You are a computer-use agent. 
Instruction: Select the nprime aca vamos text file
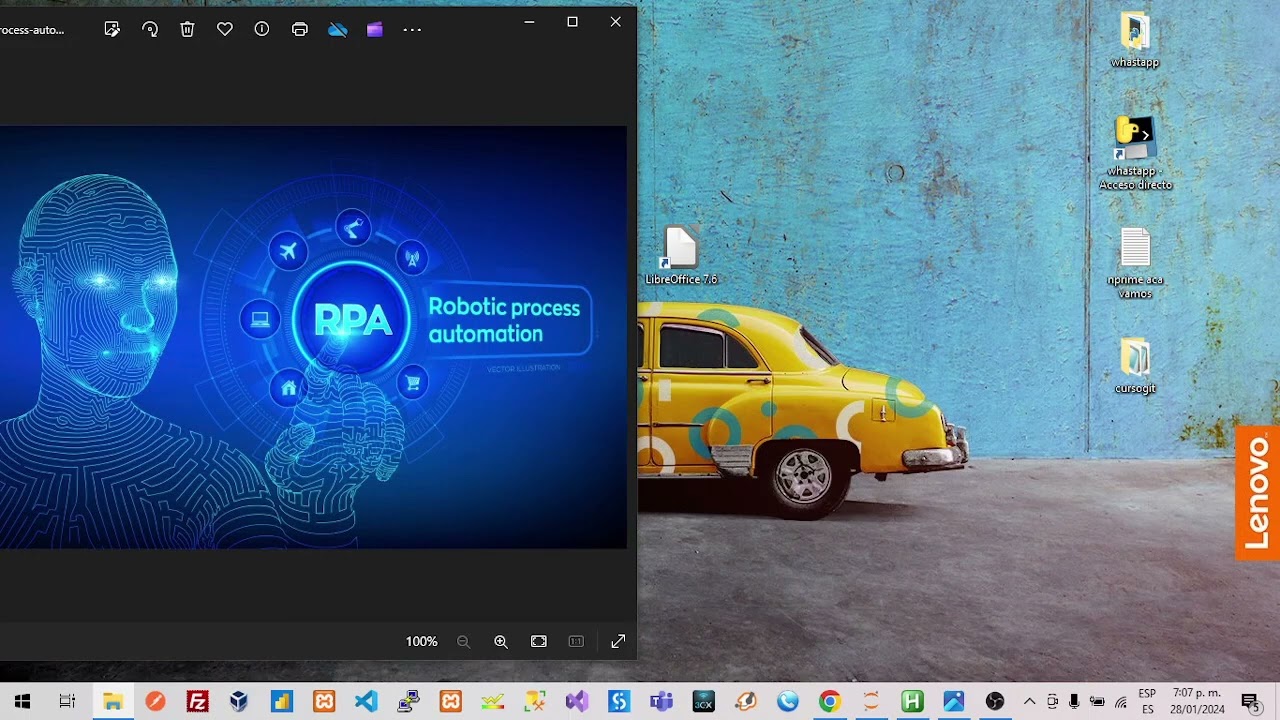click(1135, 264)
